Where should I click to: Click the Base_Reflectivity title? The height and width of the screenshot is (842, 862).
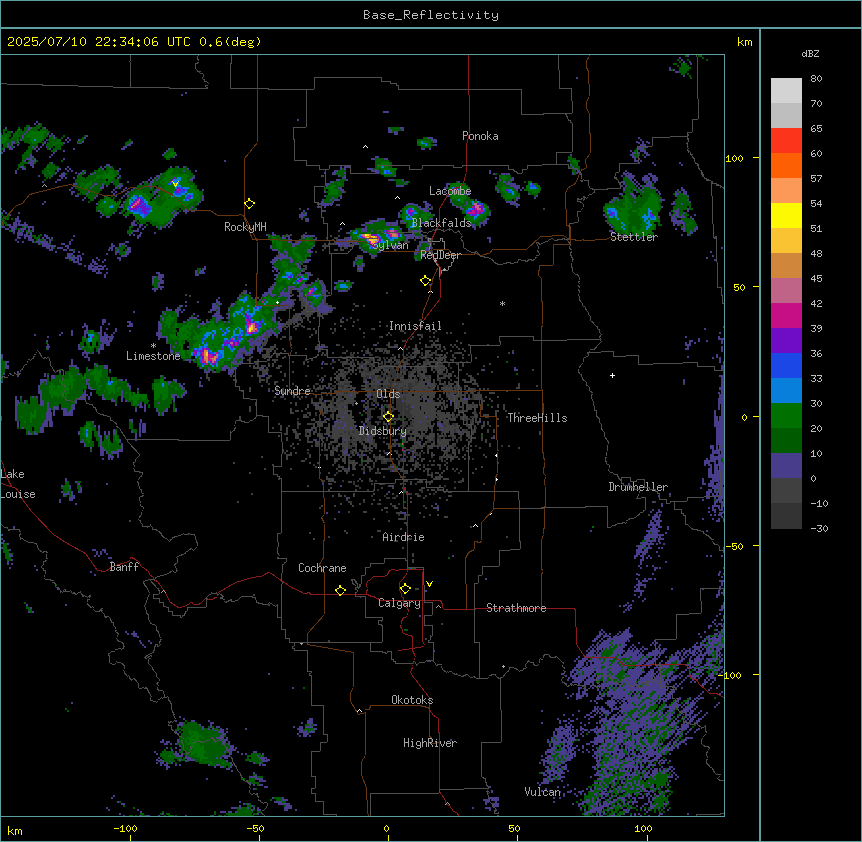coord(431,15)
